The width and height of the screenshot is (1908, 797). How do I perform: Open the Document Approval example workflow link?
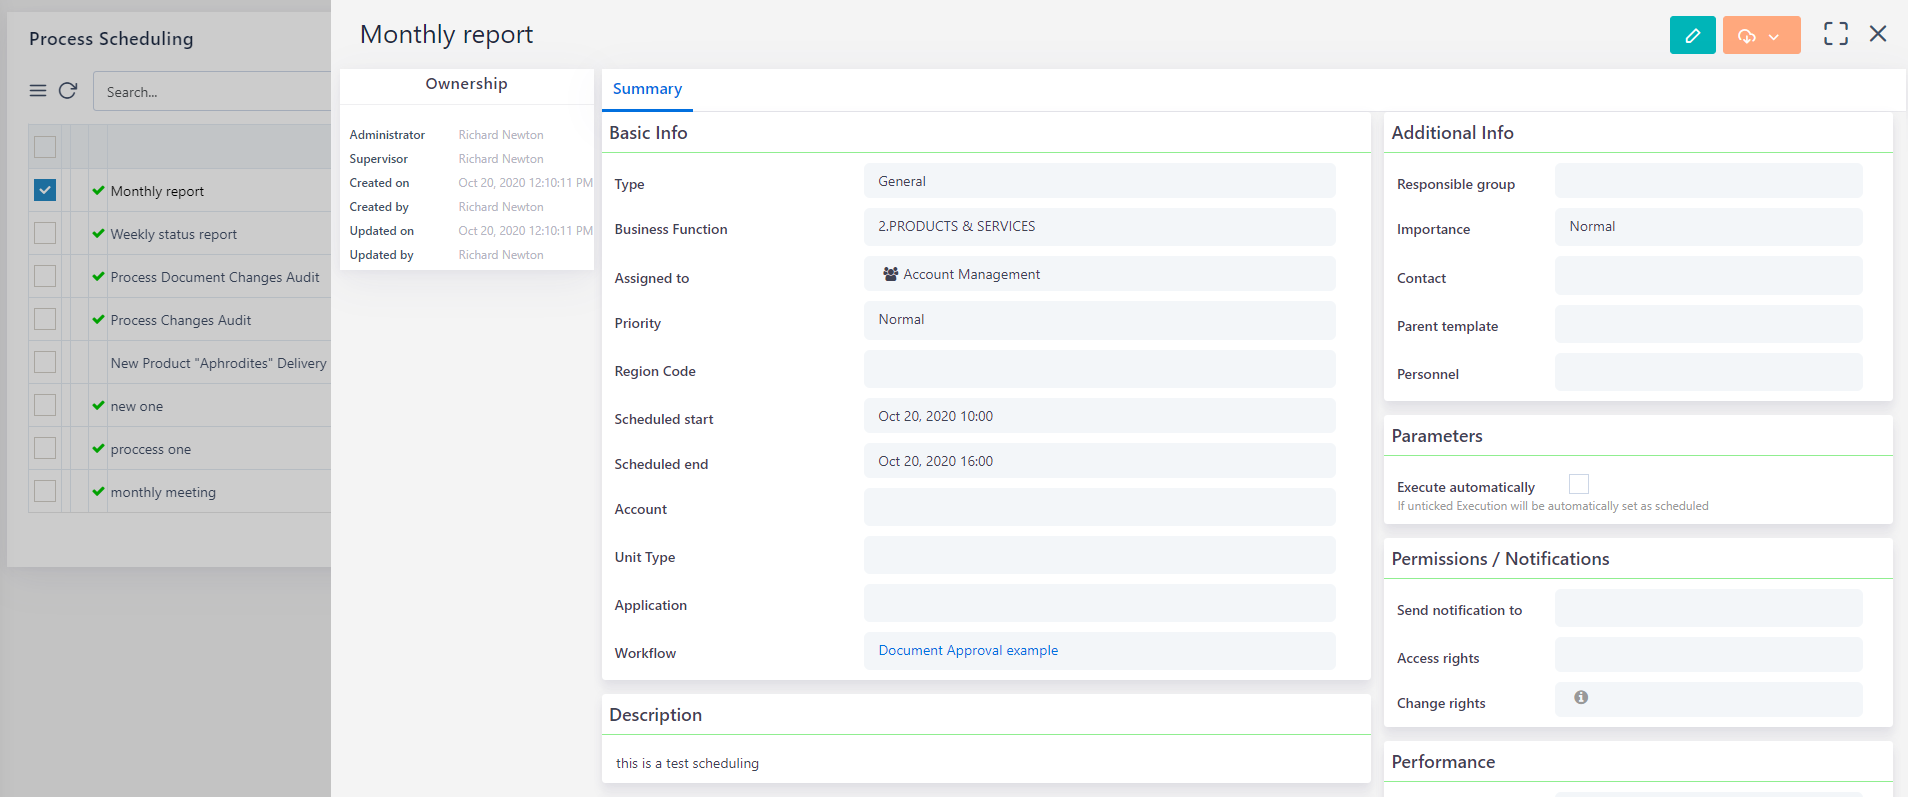pos(968,650)
